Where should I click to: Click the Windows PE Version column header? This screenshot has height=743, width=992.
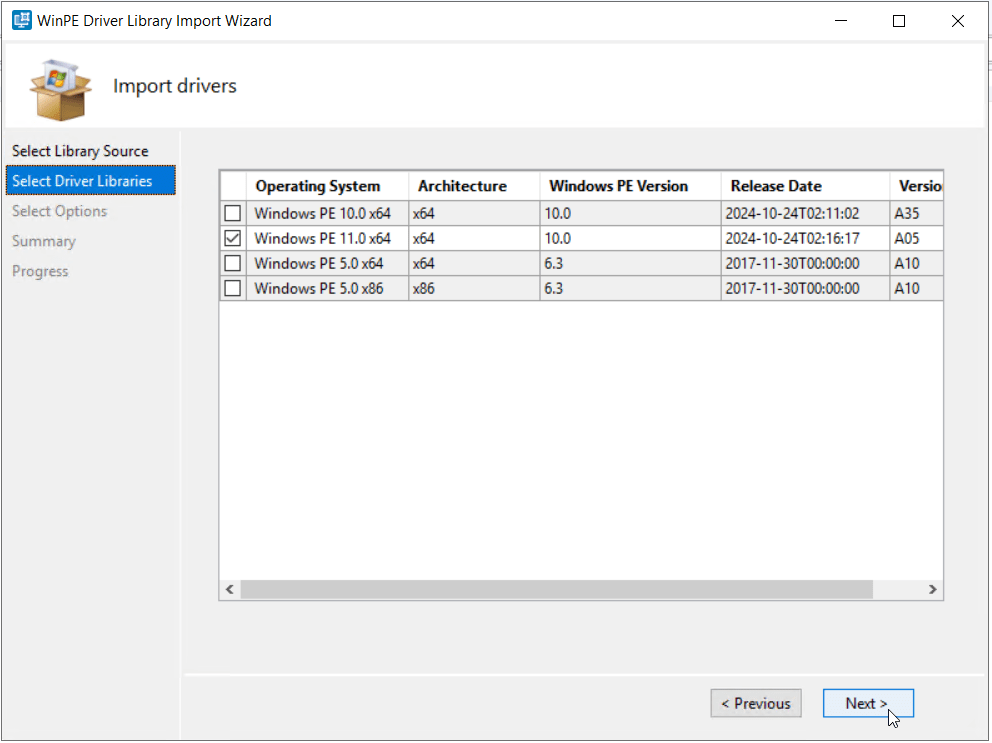click(619, 186)
